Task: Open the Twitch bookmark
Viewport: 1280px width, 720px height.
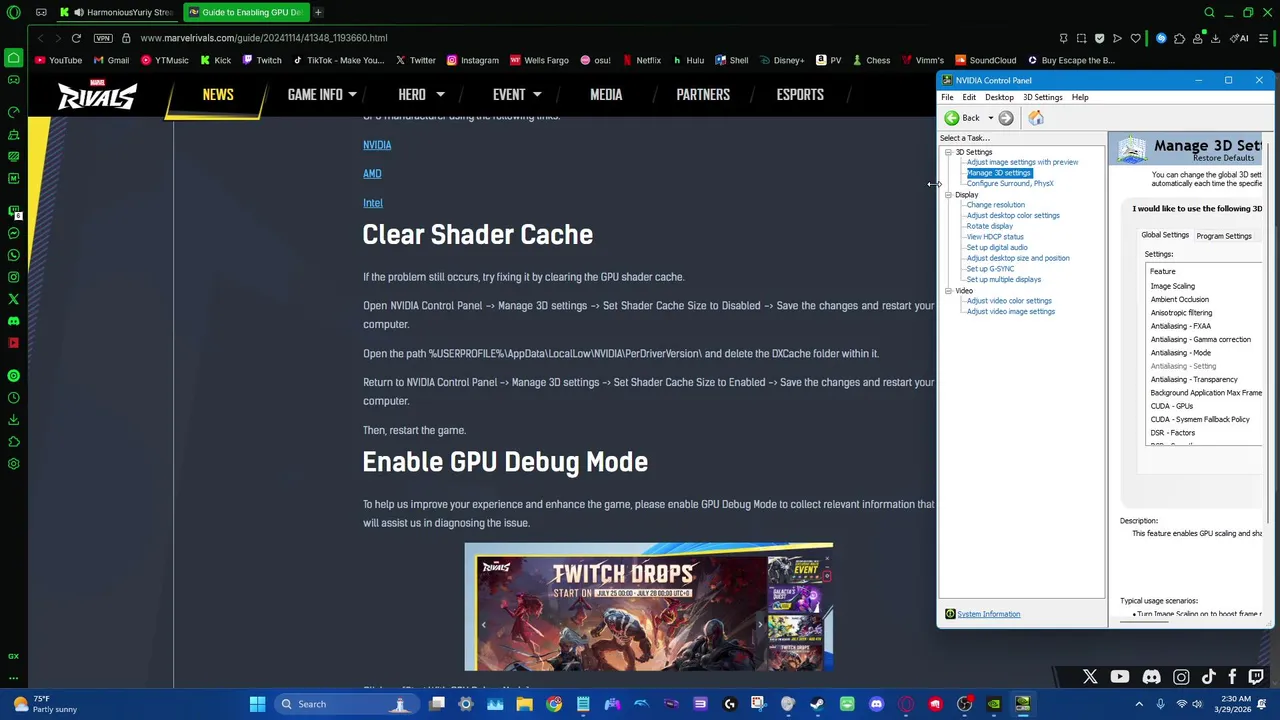Action: 262,60
